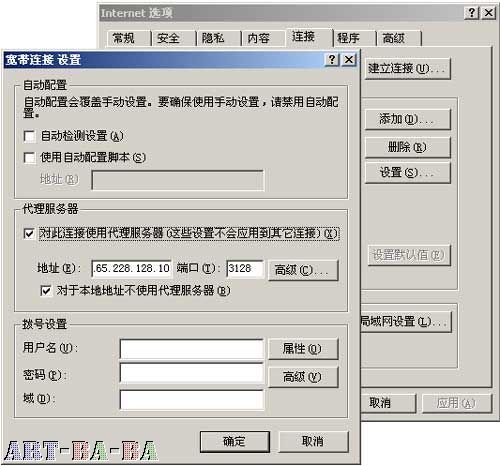Screen dimensions: 500x466
Task: Toggle 对于本地地址不使用代理服务器 checkbox
Action: [46, 291]
